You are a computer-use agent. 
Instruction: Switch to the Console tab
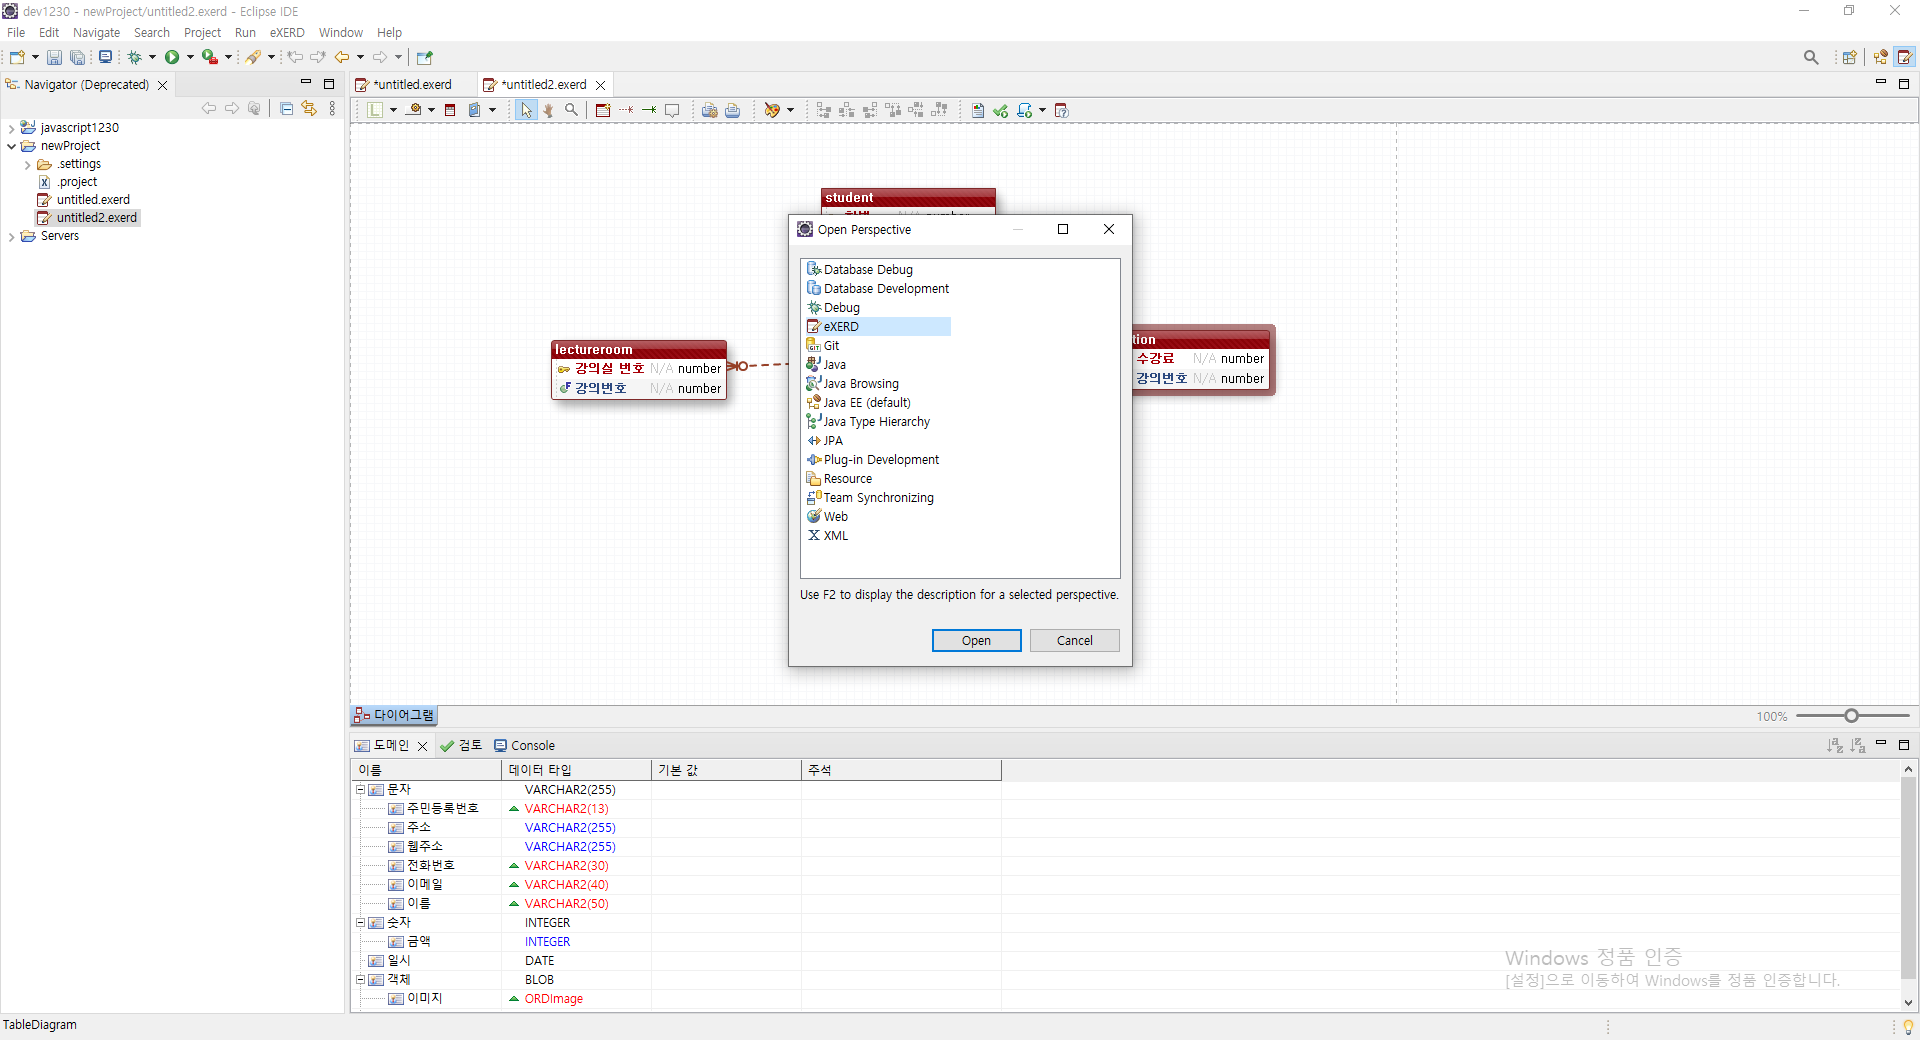point(524,745)
